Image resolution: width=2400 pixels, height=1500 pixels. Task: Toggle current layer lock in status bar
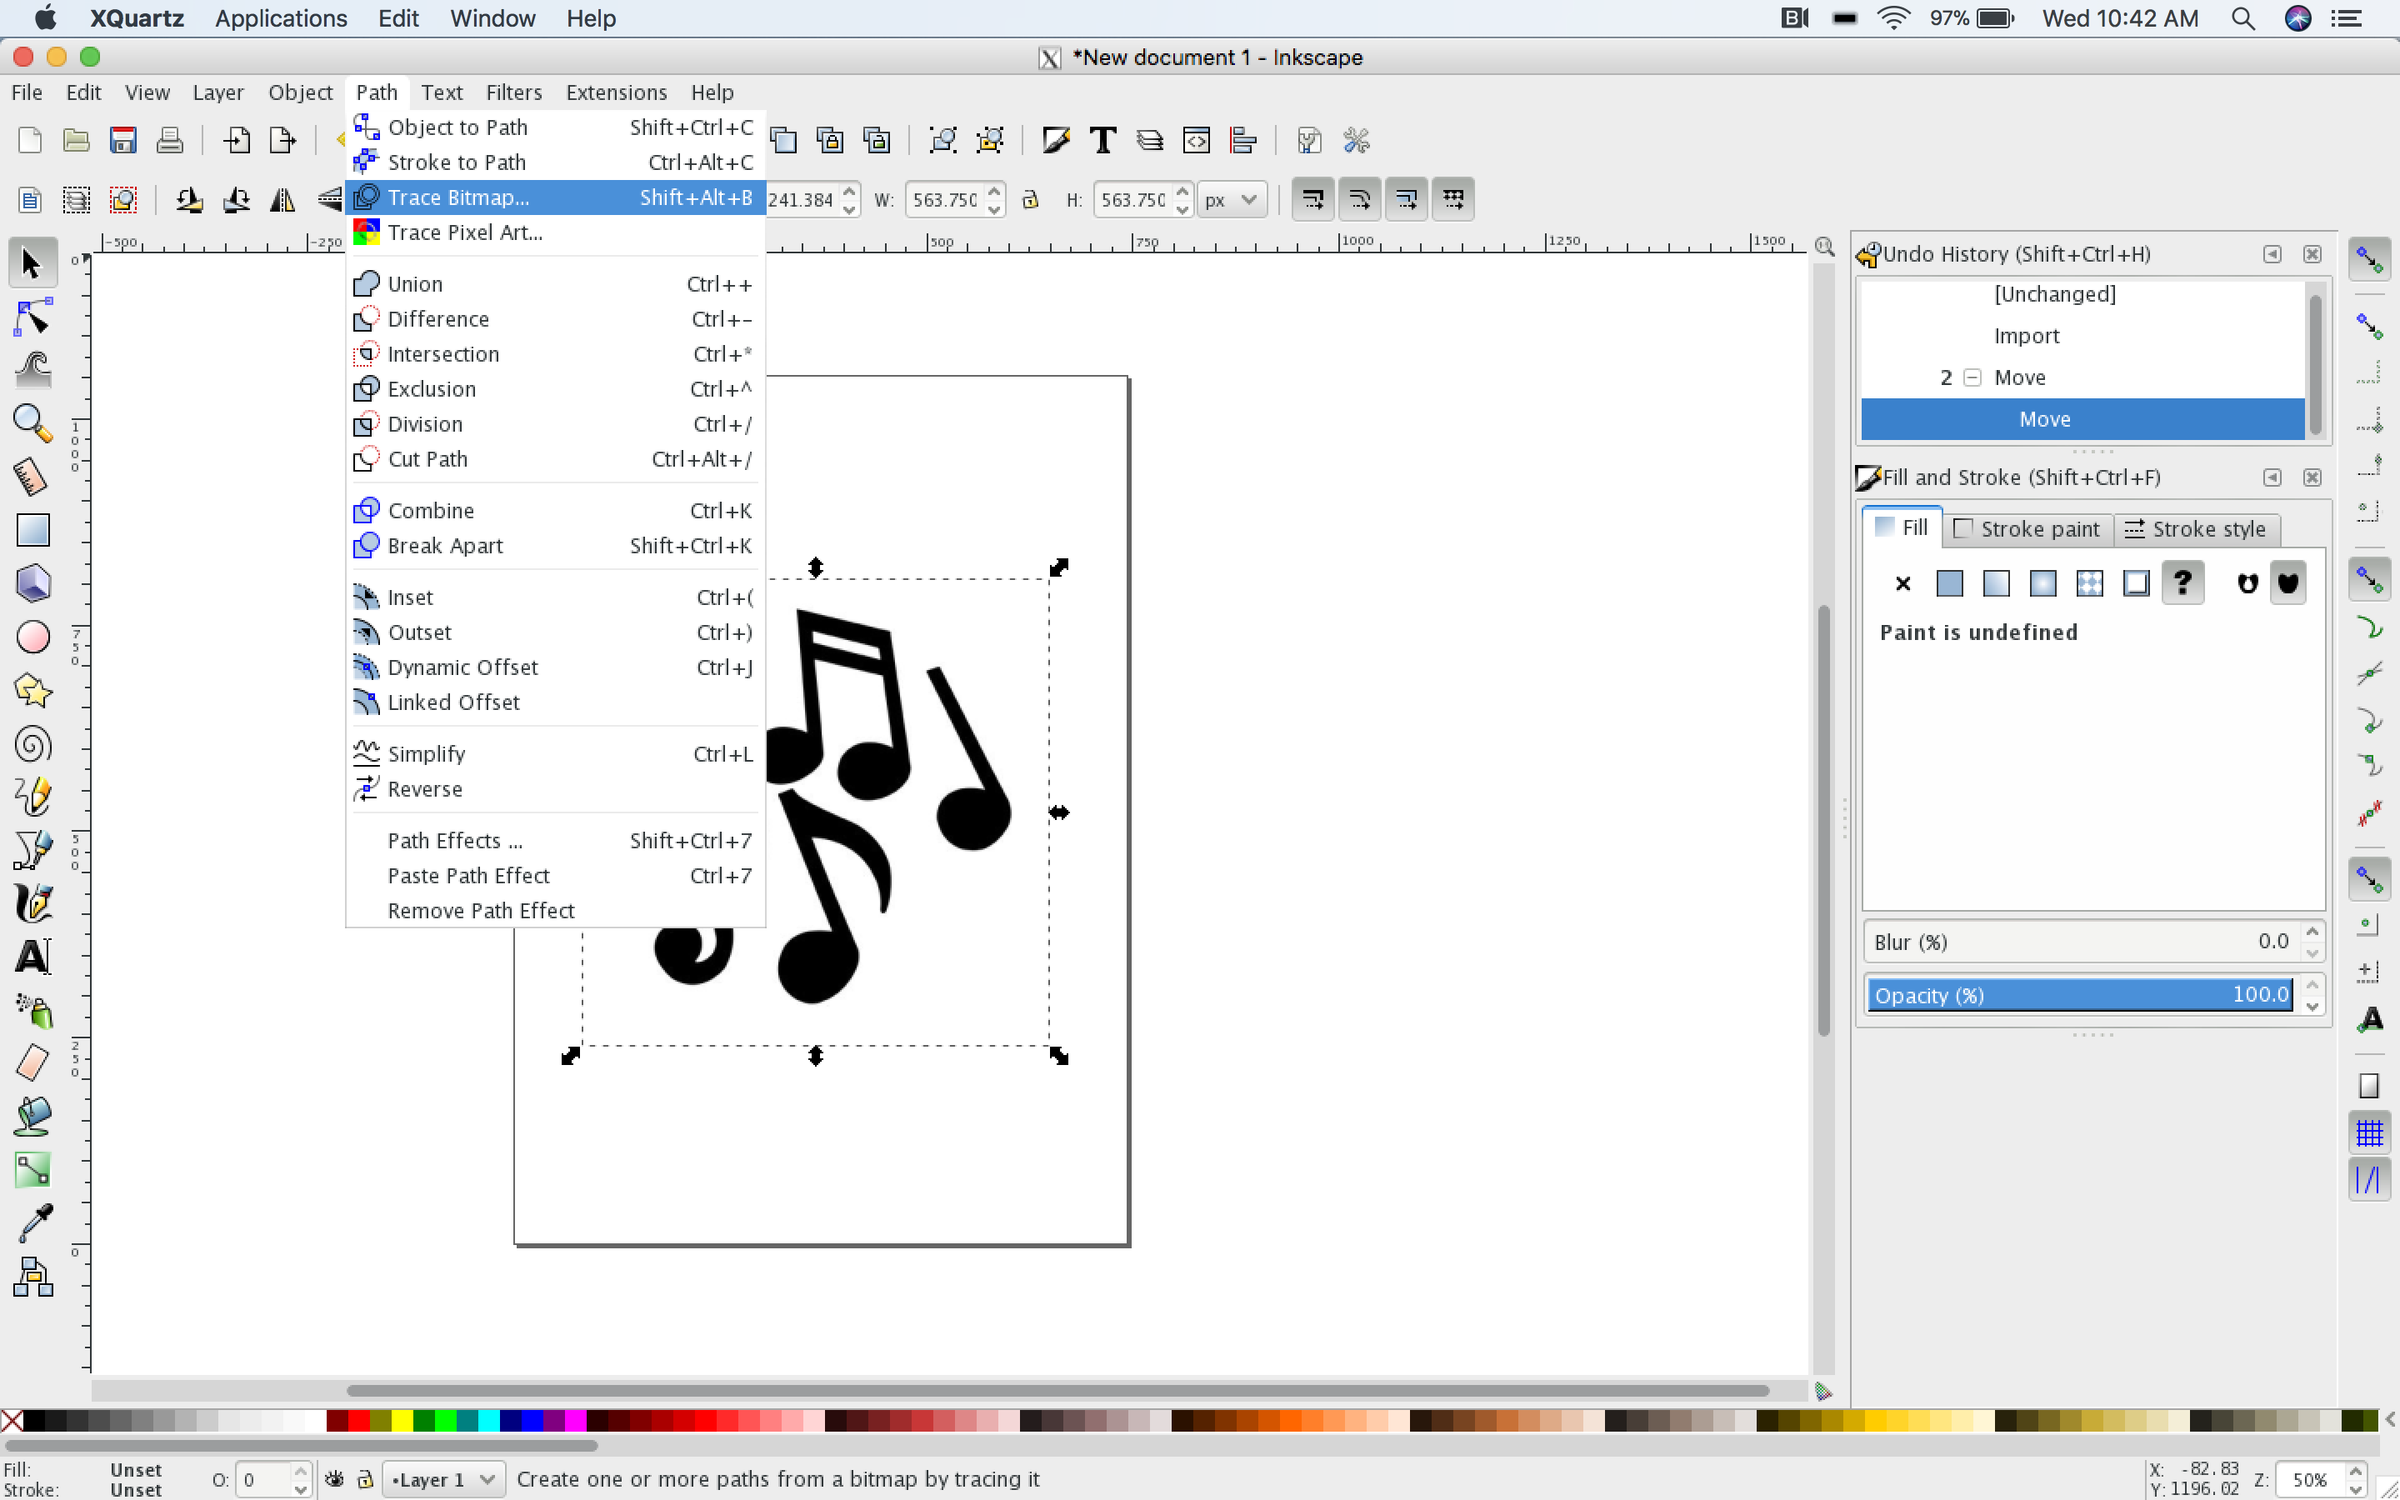(x=365, y=1479)
